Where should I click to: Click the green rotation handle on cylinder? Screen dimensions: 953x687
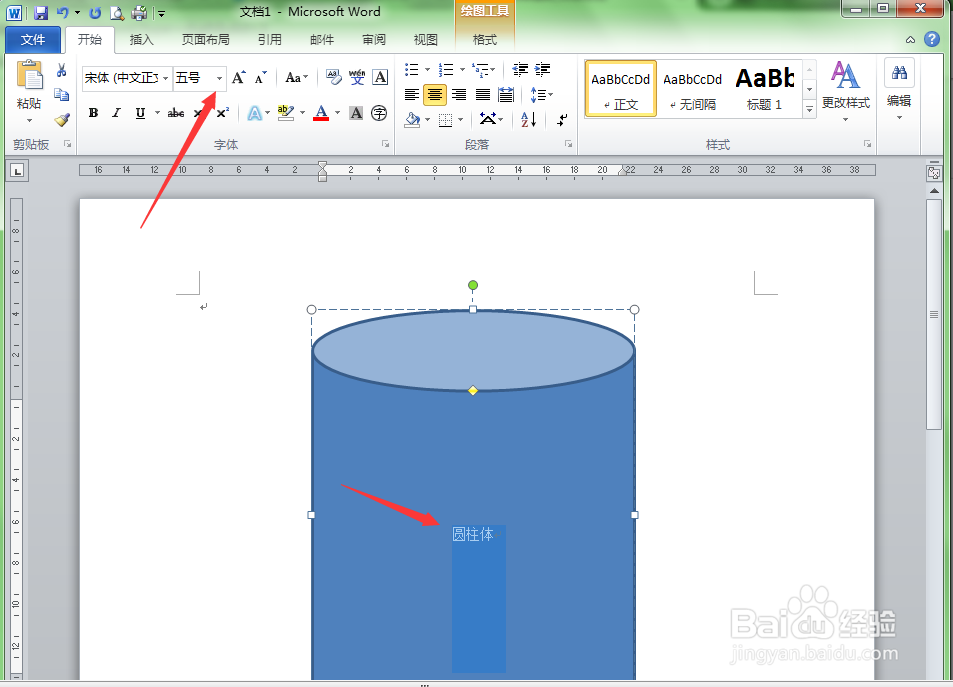tap(473, 285)
